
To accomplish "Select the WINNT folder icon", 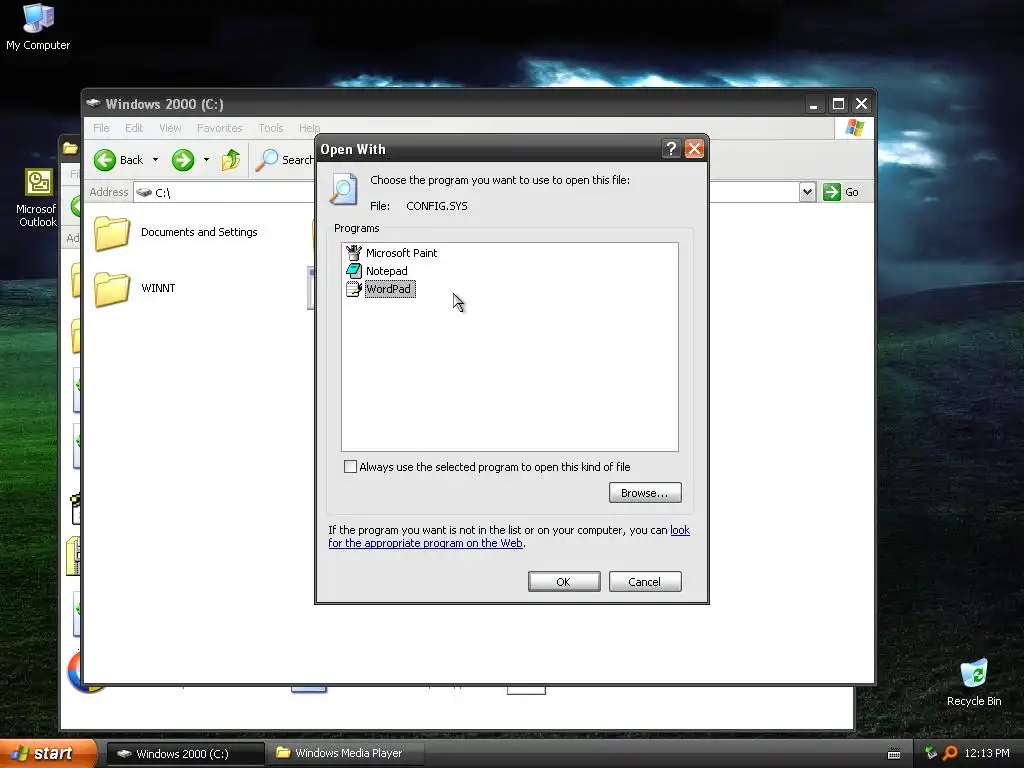I will tap(112, 288).
